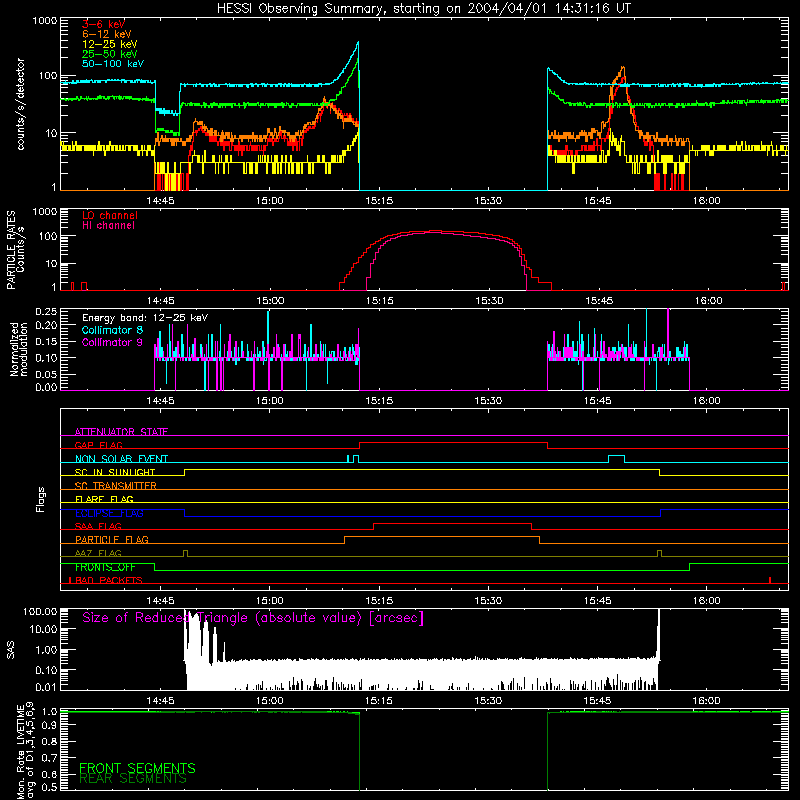Click the HESSI Observing Summary title
This screenshot has width=800, height=800.
coord(423,9)
